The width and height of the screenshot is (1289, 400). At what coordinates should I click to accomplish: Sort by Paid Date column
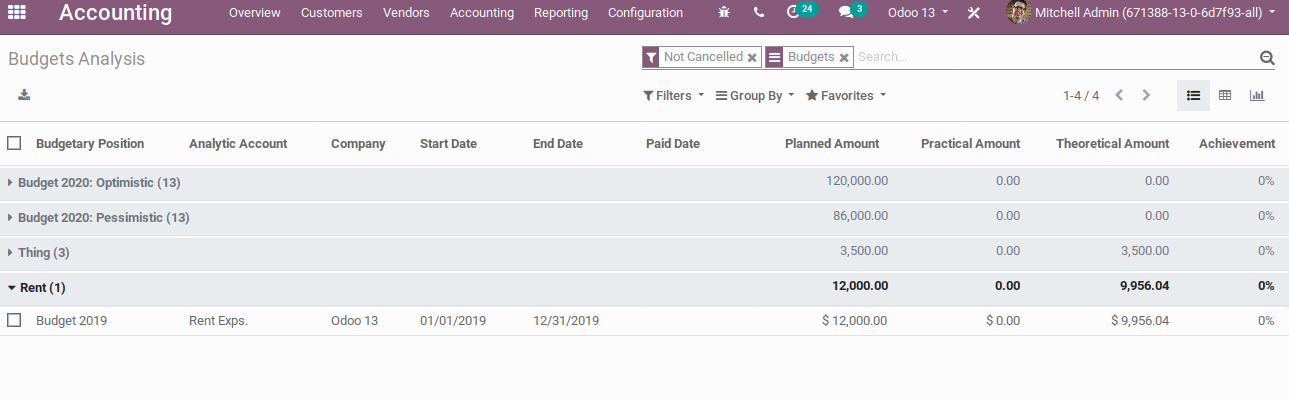(x=673, y=144)
